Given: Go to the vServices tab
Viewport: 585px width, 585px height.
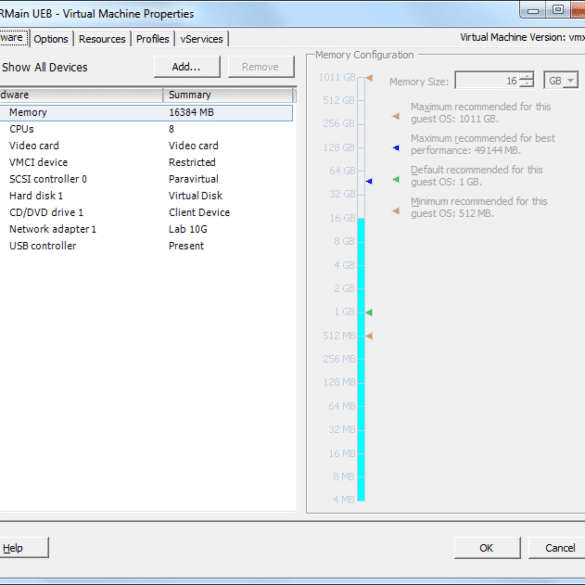Looking at the screenshot, I should tap(201, 39).
